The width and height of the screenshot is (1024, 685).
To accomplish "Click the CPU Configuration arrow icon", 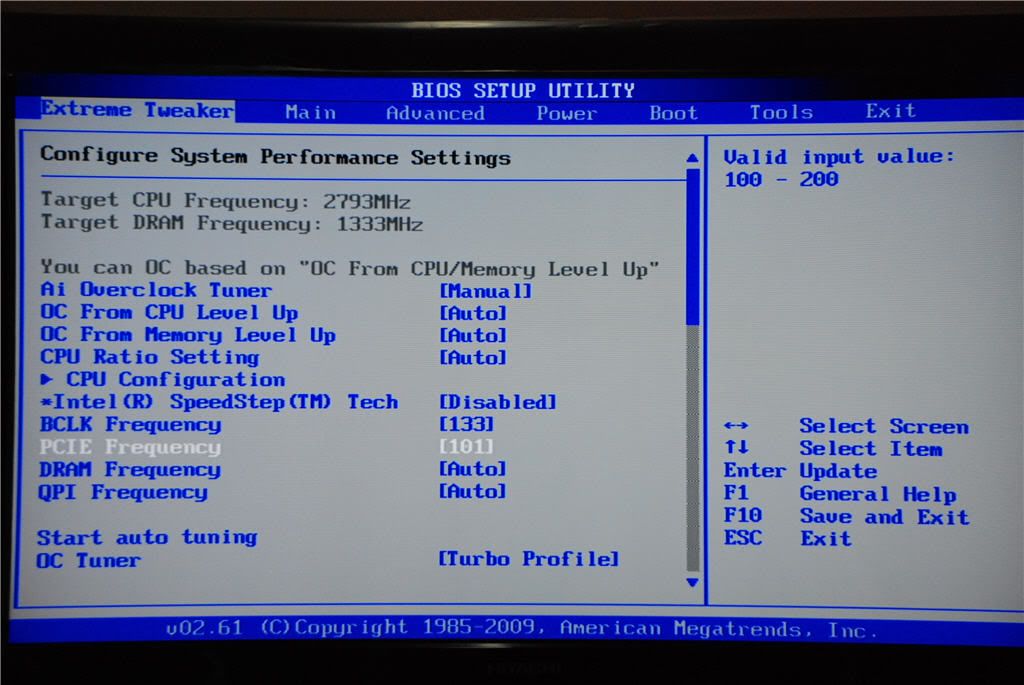I will coord(48,380).
